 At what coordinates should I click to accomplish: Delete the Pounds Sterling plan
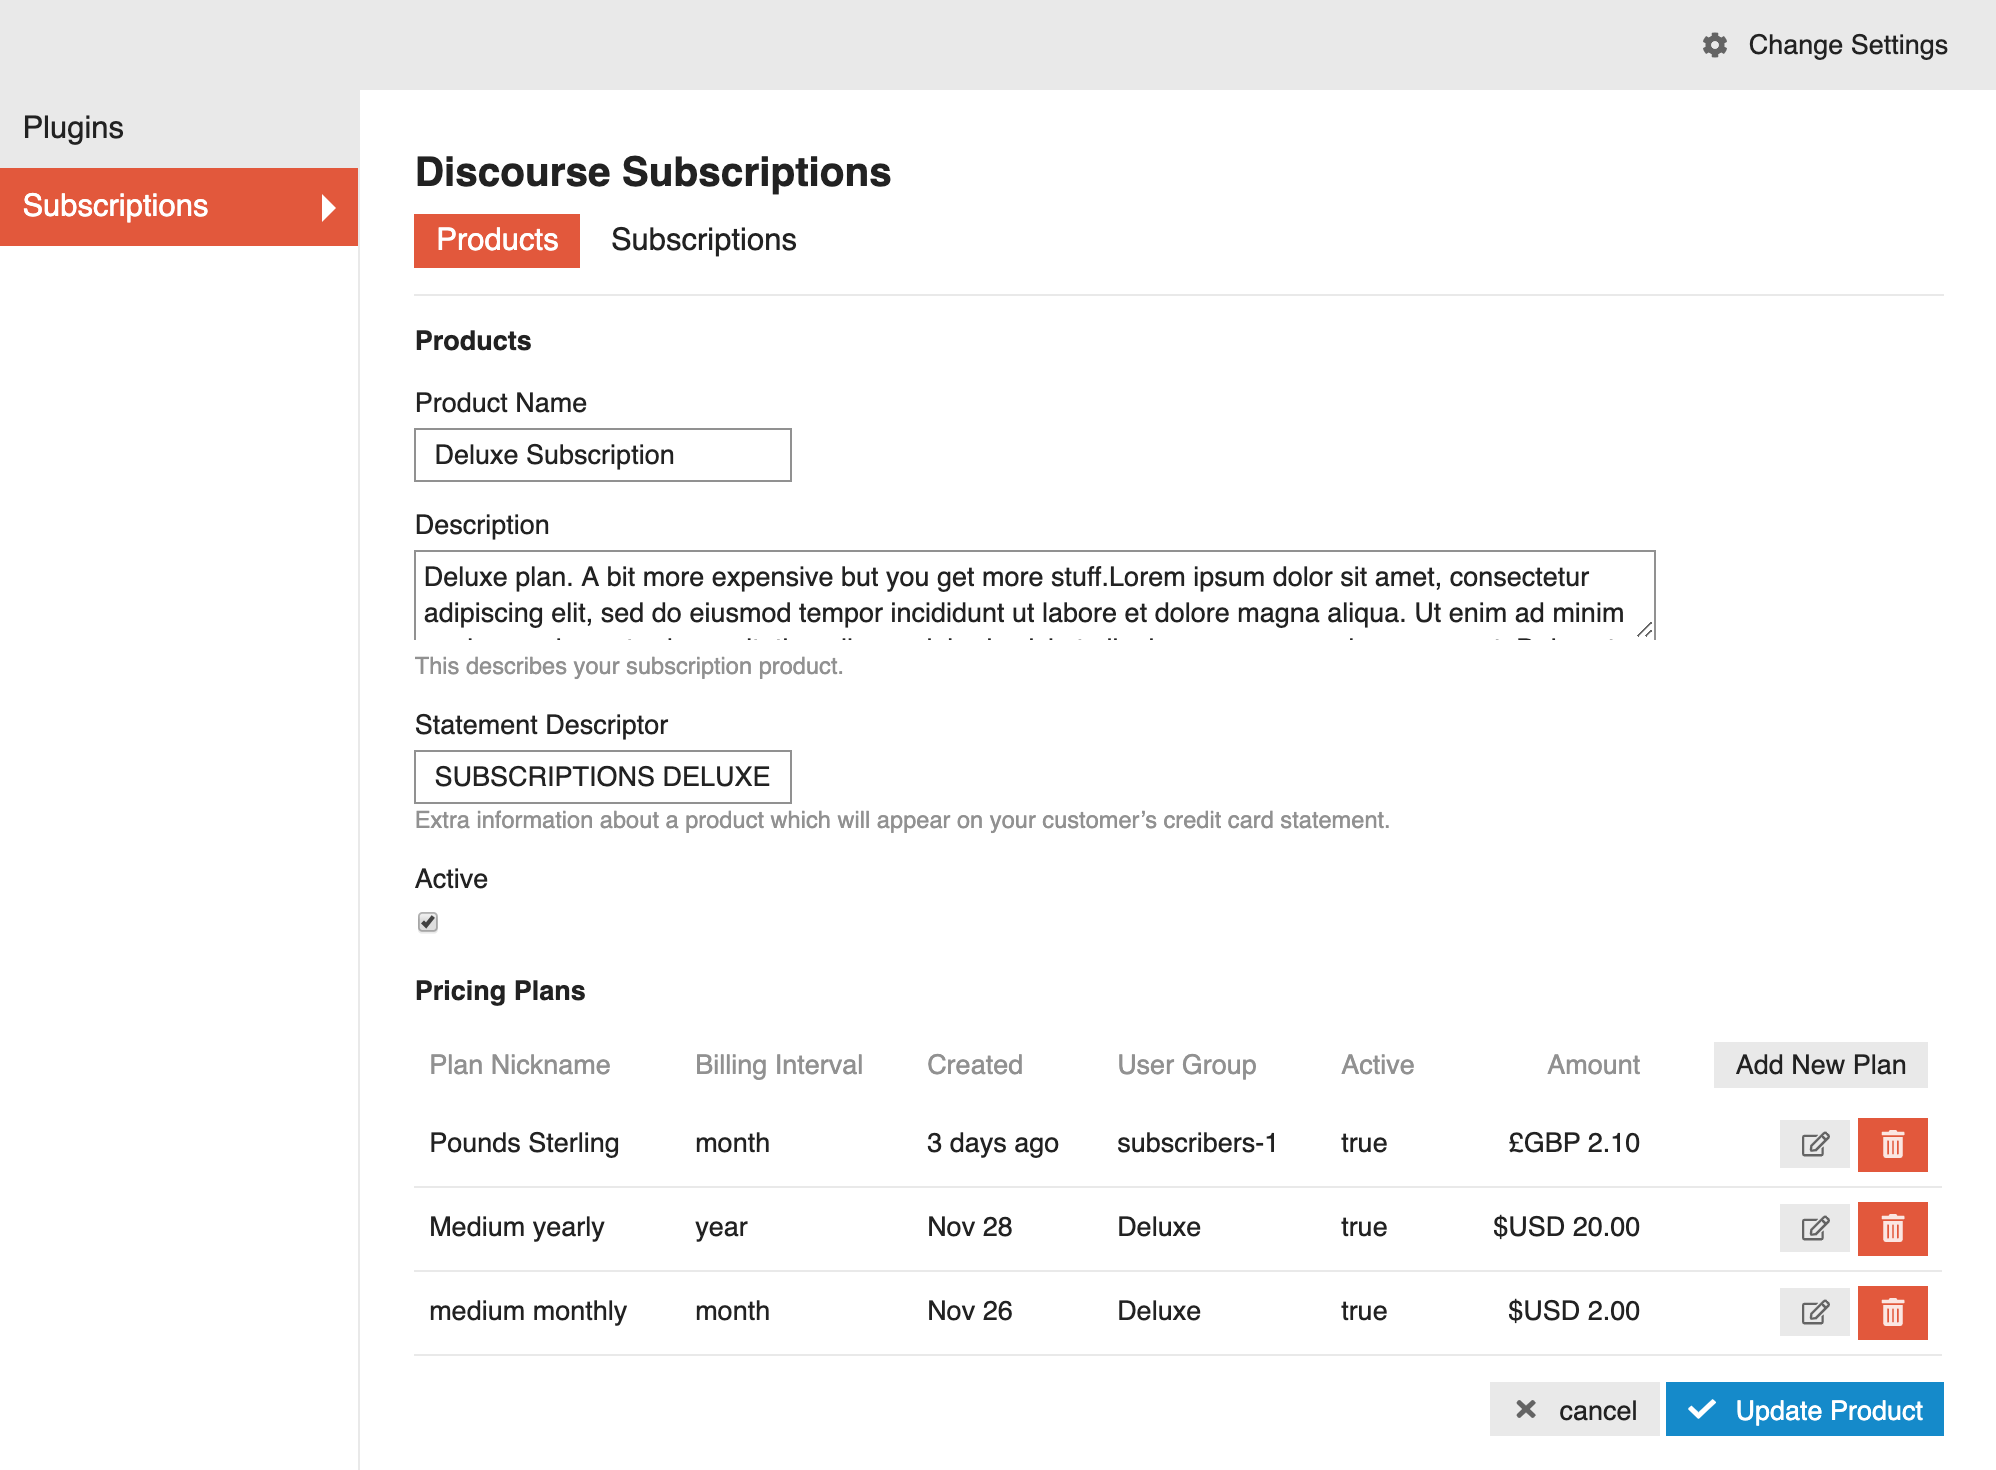tap(1892, 1144)
